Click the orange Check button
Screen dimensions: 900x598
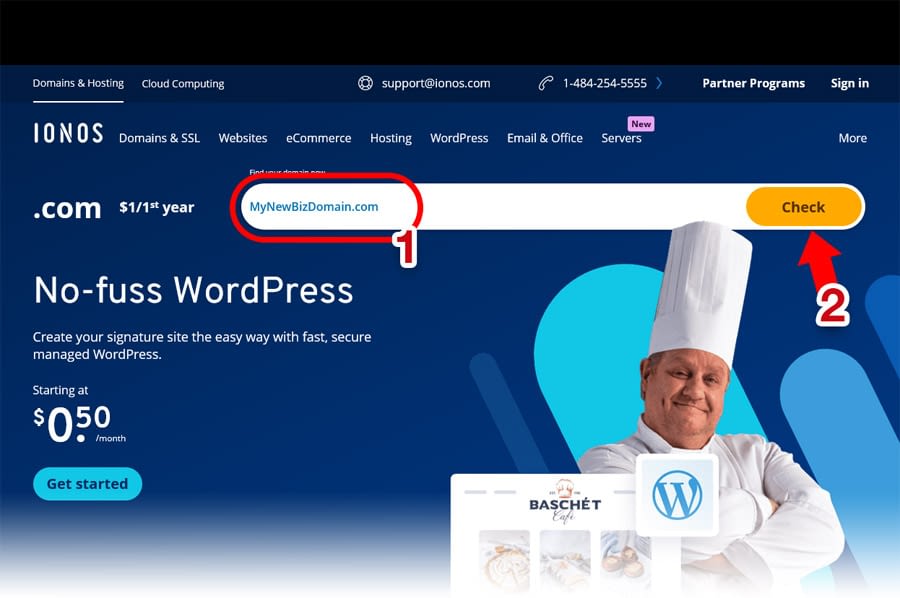tap(804, 207)
